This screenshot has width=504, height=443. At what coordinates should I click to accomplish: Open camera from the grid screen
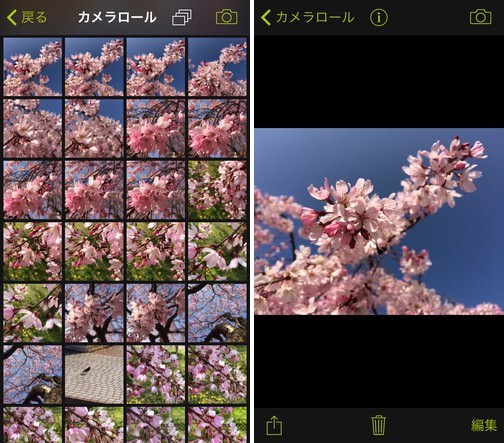point(227,17)
